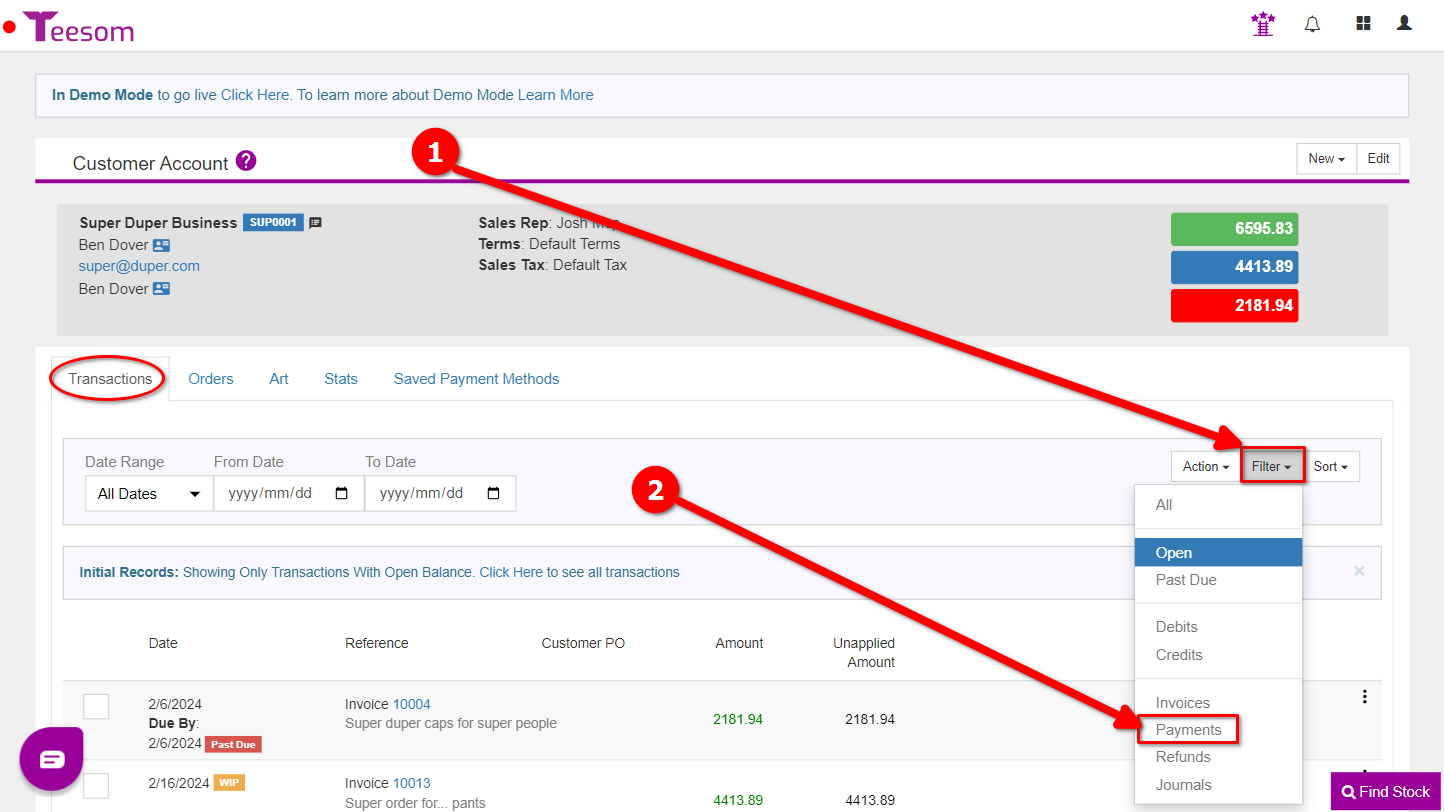The width and height of the screenshot is (1444, 812).
Task: Click the Find Stock button
Action: coord(1386,791)
